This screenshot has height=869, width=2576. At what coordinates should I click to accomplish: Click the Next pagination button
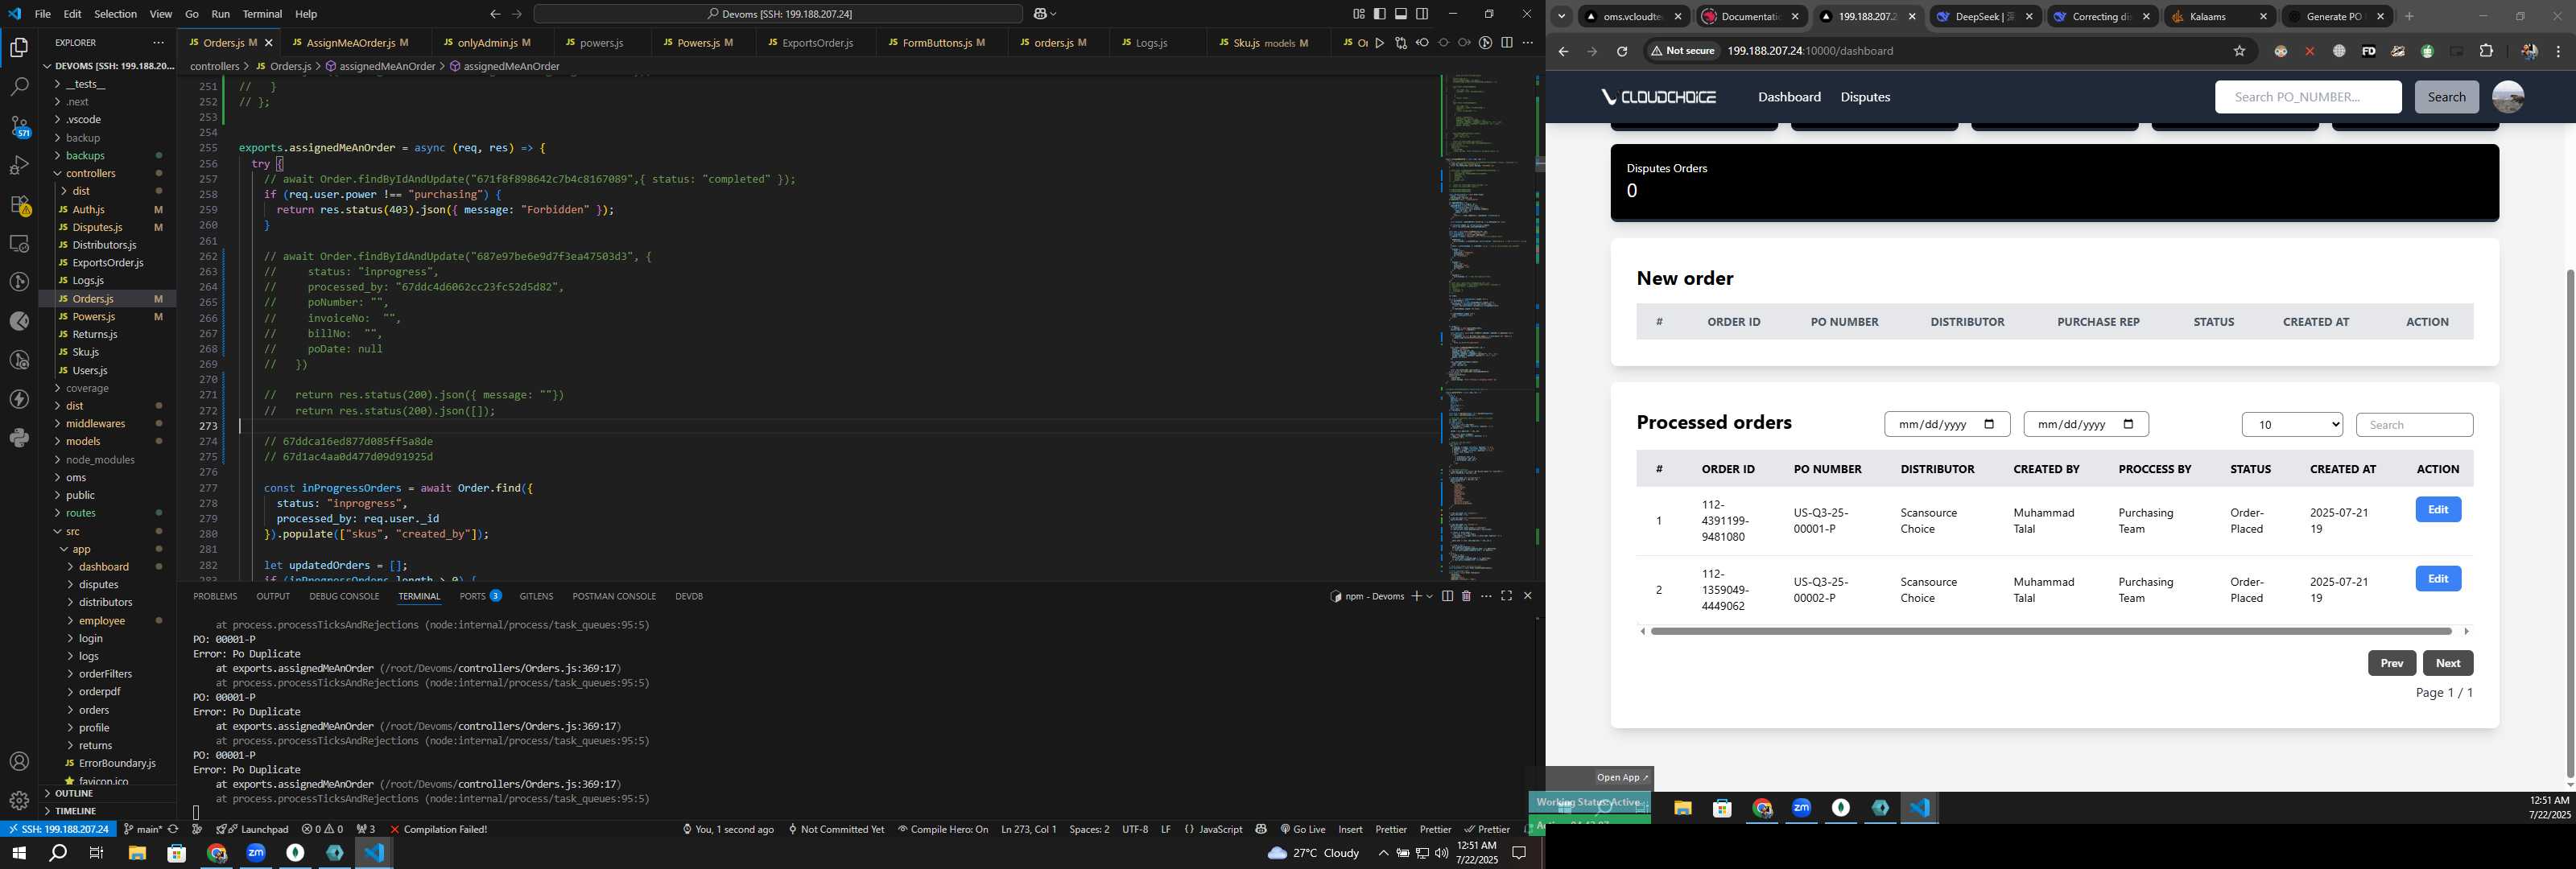tap(2447, 663)
